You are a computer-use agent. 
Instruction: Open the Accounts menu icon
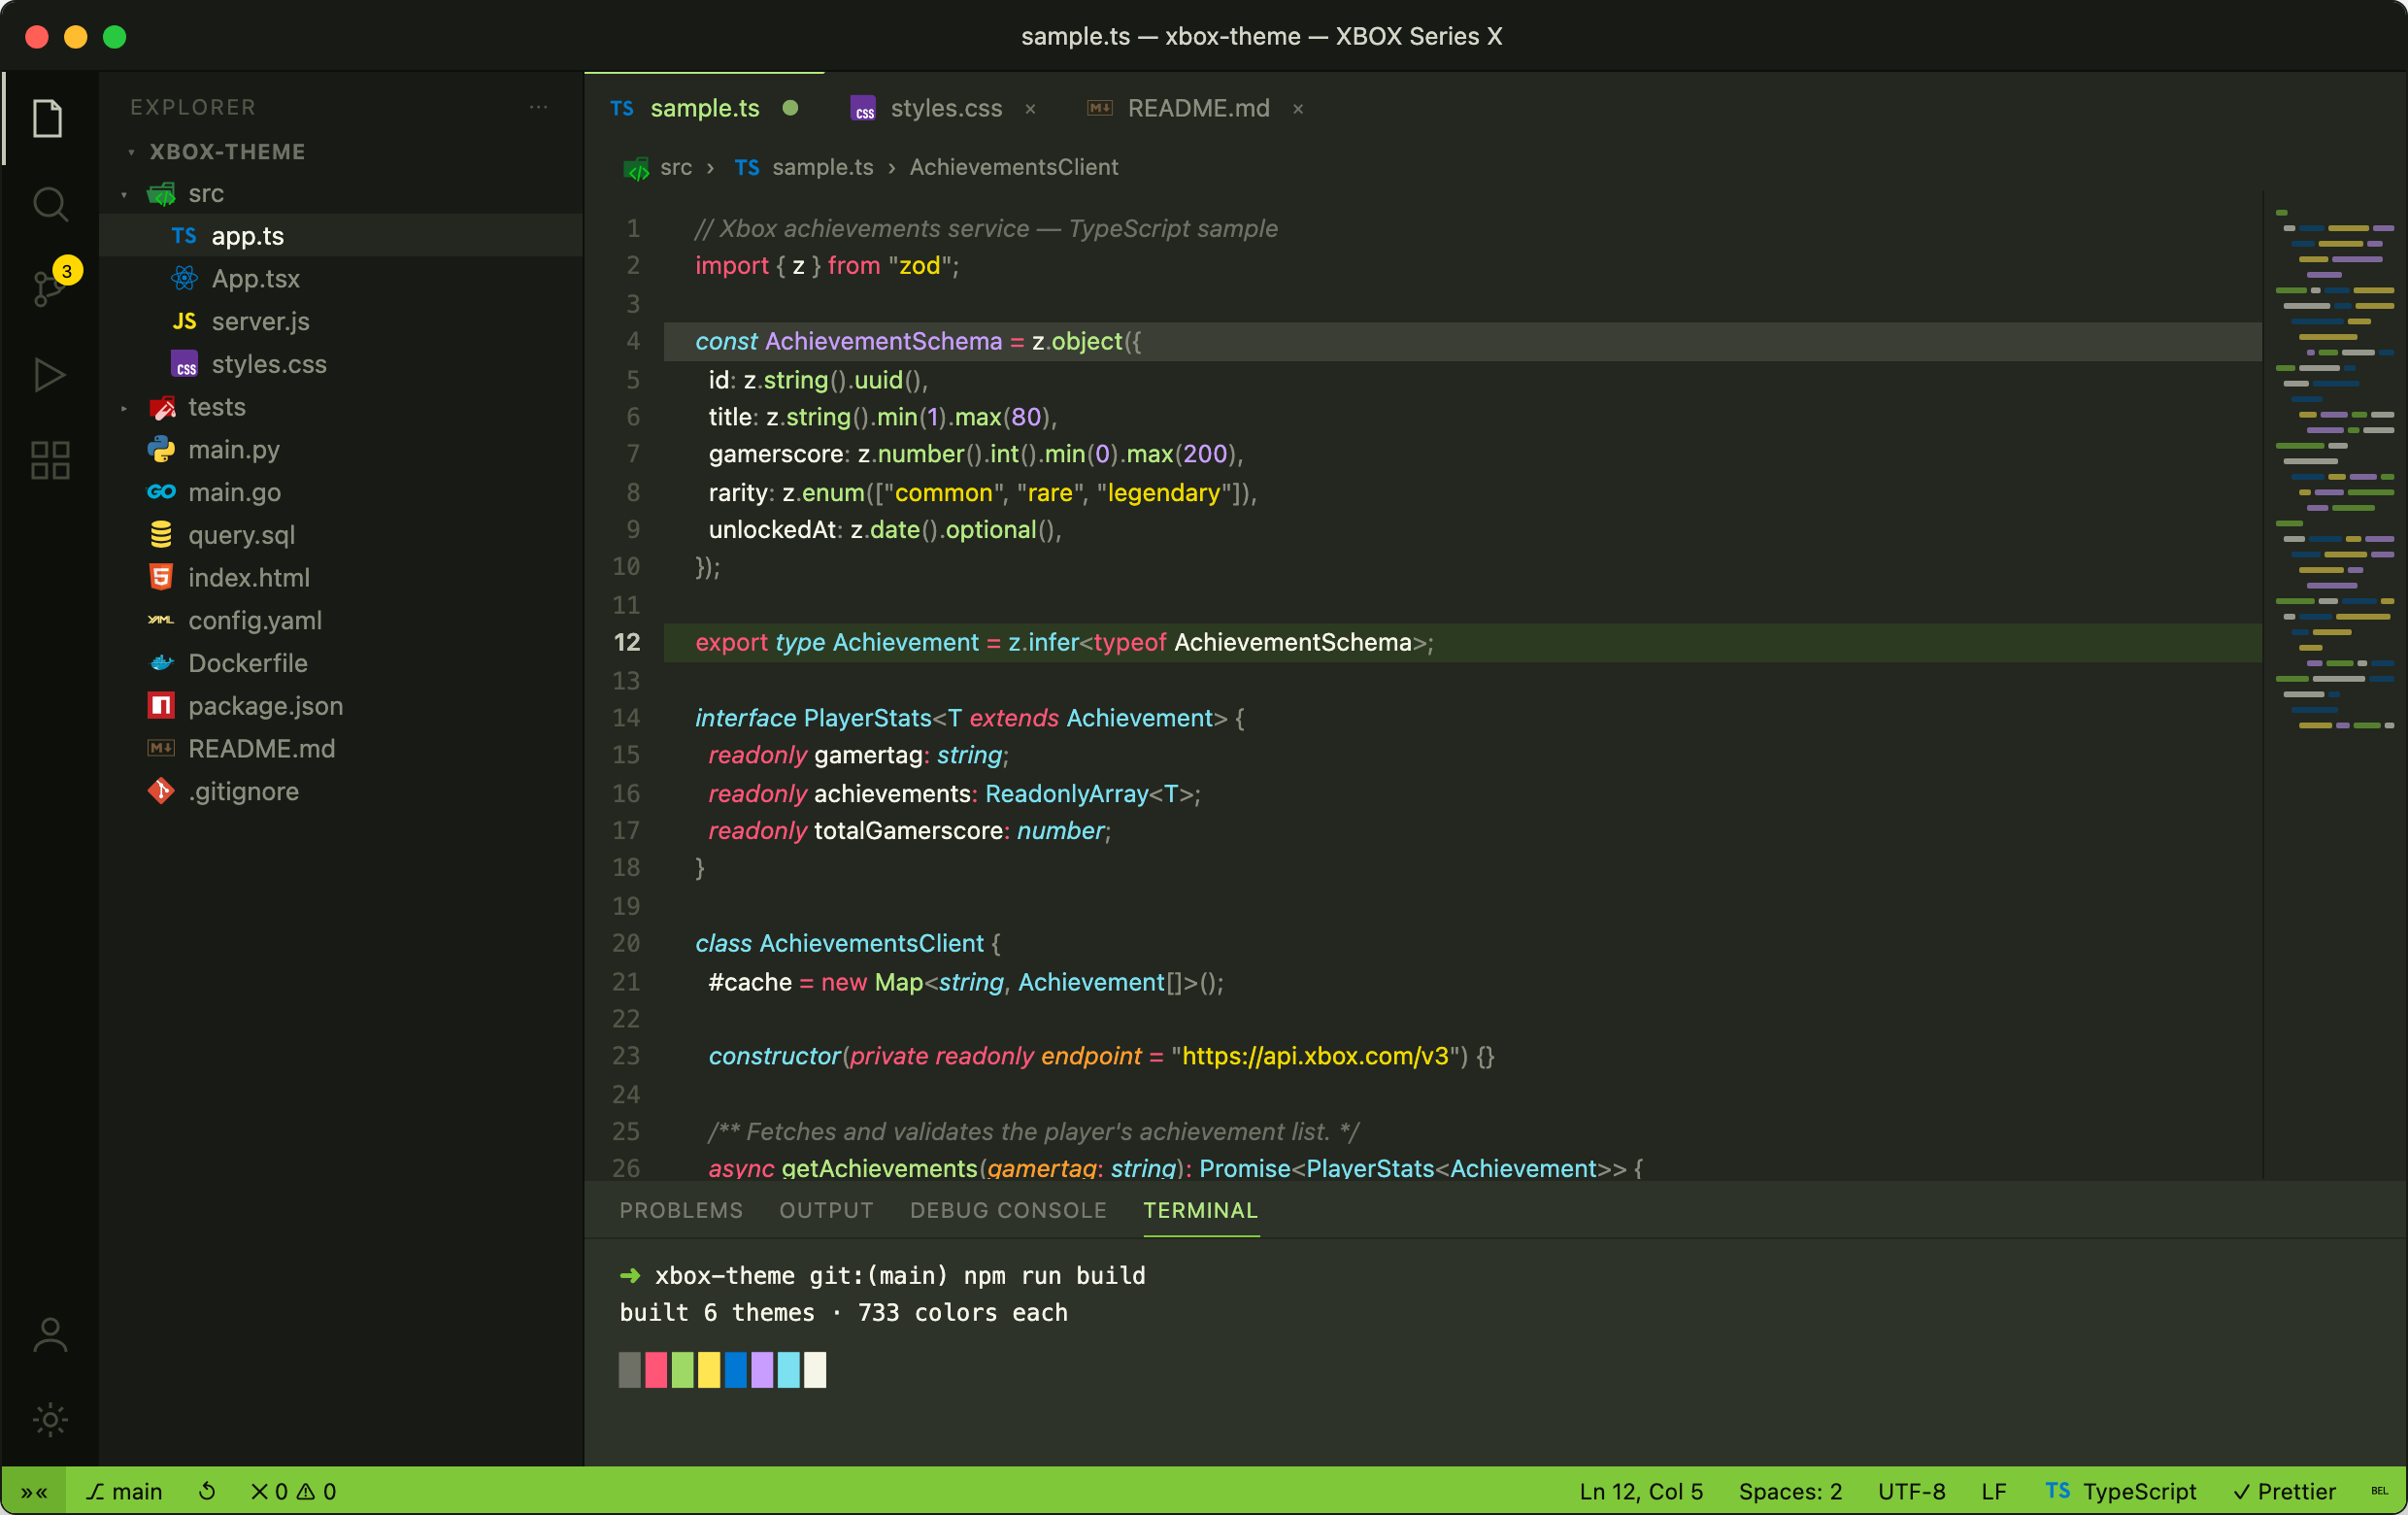coord(48,1334)
